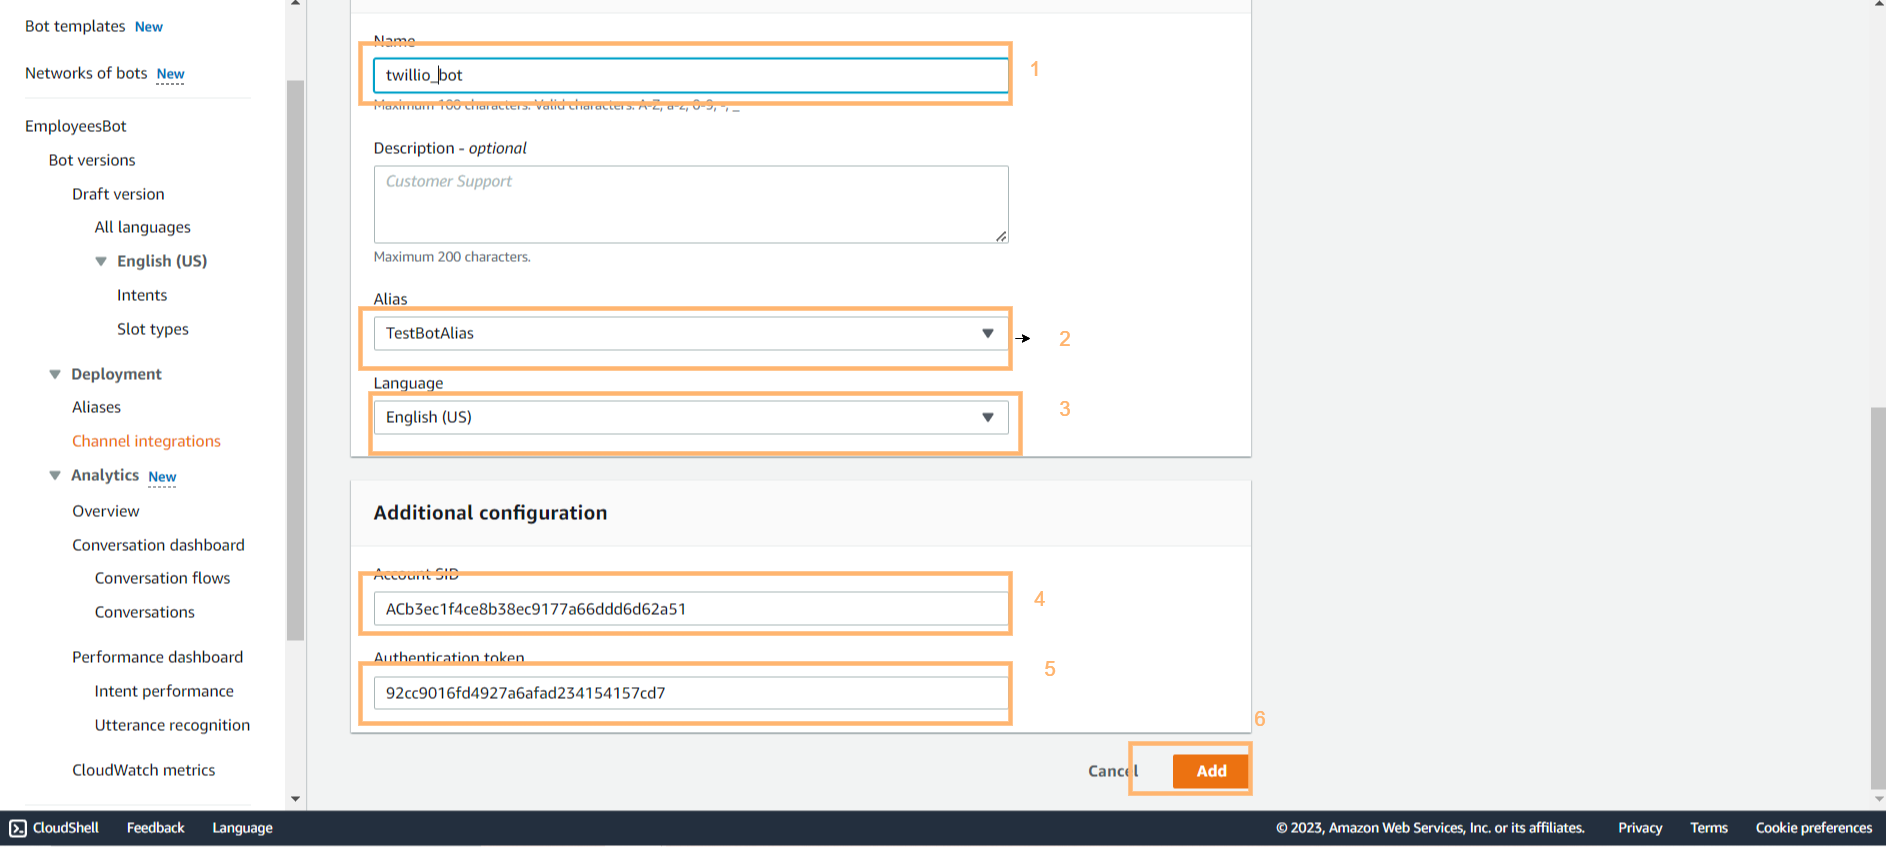Click the description resize handle
Image resolution: width=1886 pixels, height=847 pixels.
tap(1001, 236)
